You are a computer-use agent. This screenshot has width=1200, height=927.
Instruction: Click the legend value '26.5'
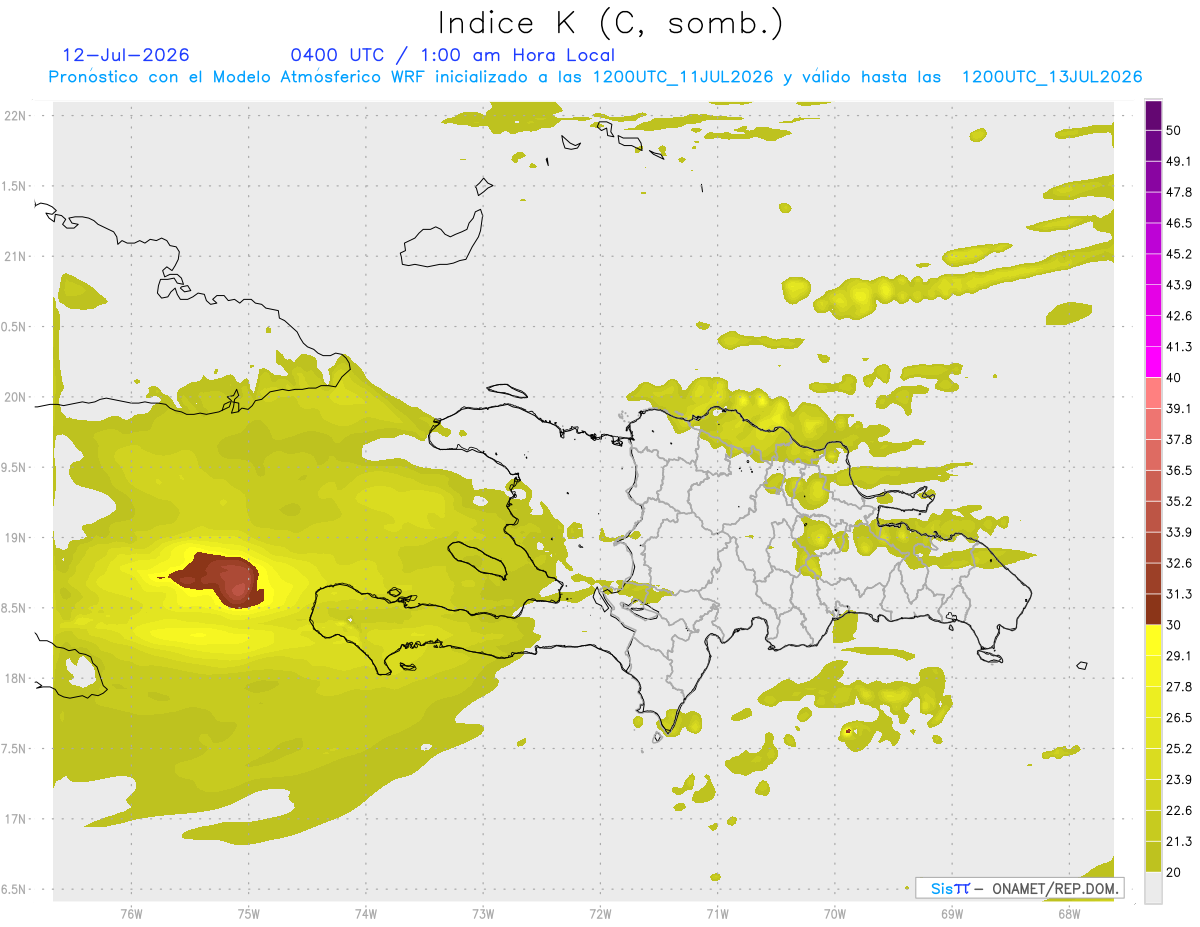1179,718
